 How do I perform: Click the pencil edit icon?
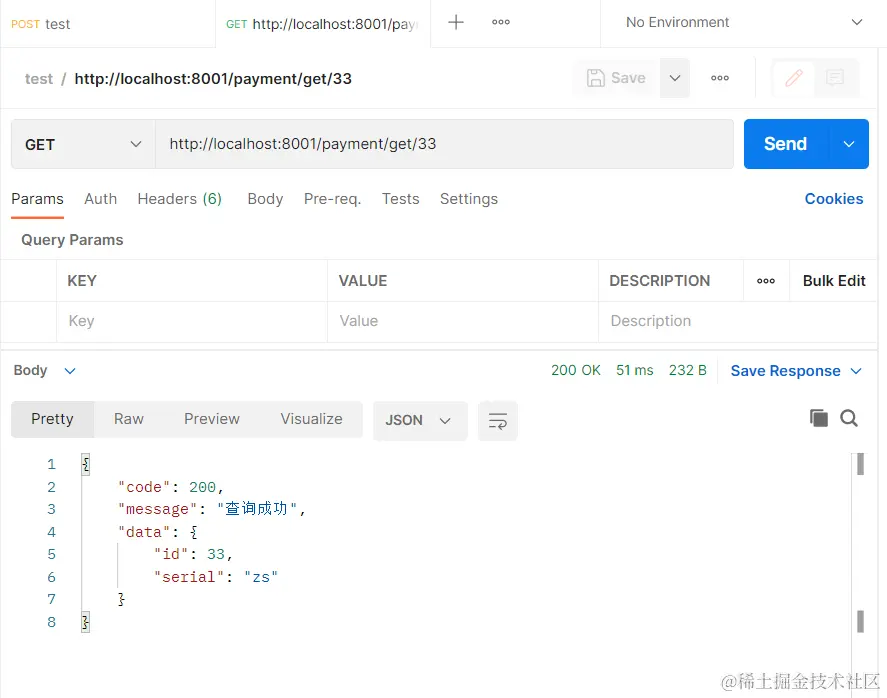(x=794, y=77)
